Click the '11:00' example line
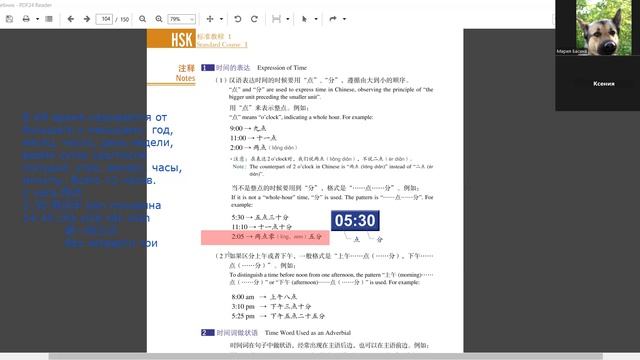This screenshot has width=640, height=360. tap(253, 138)
